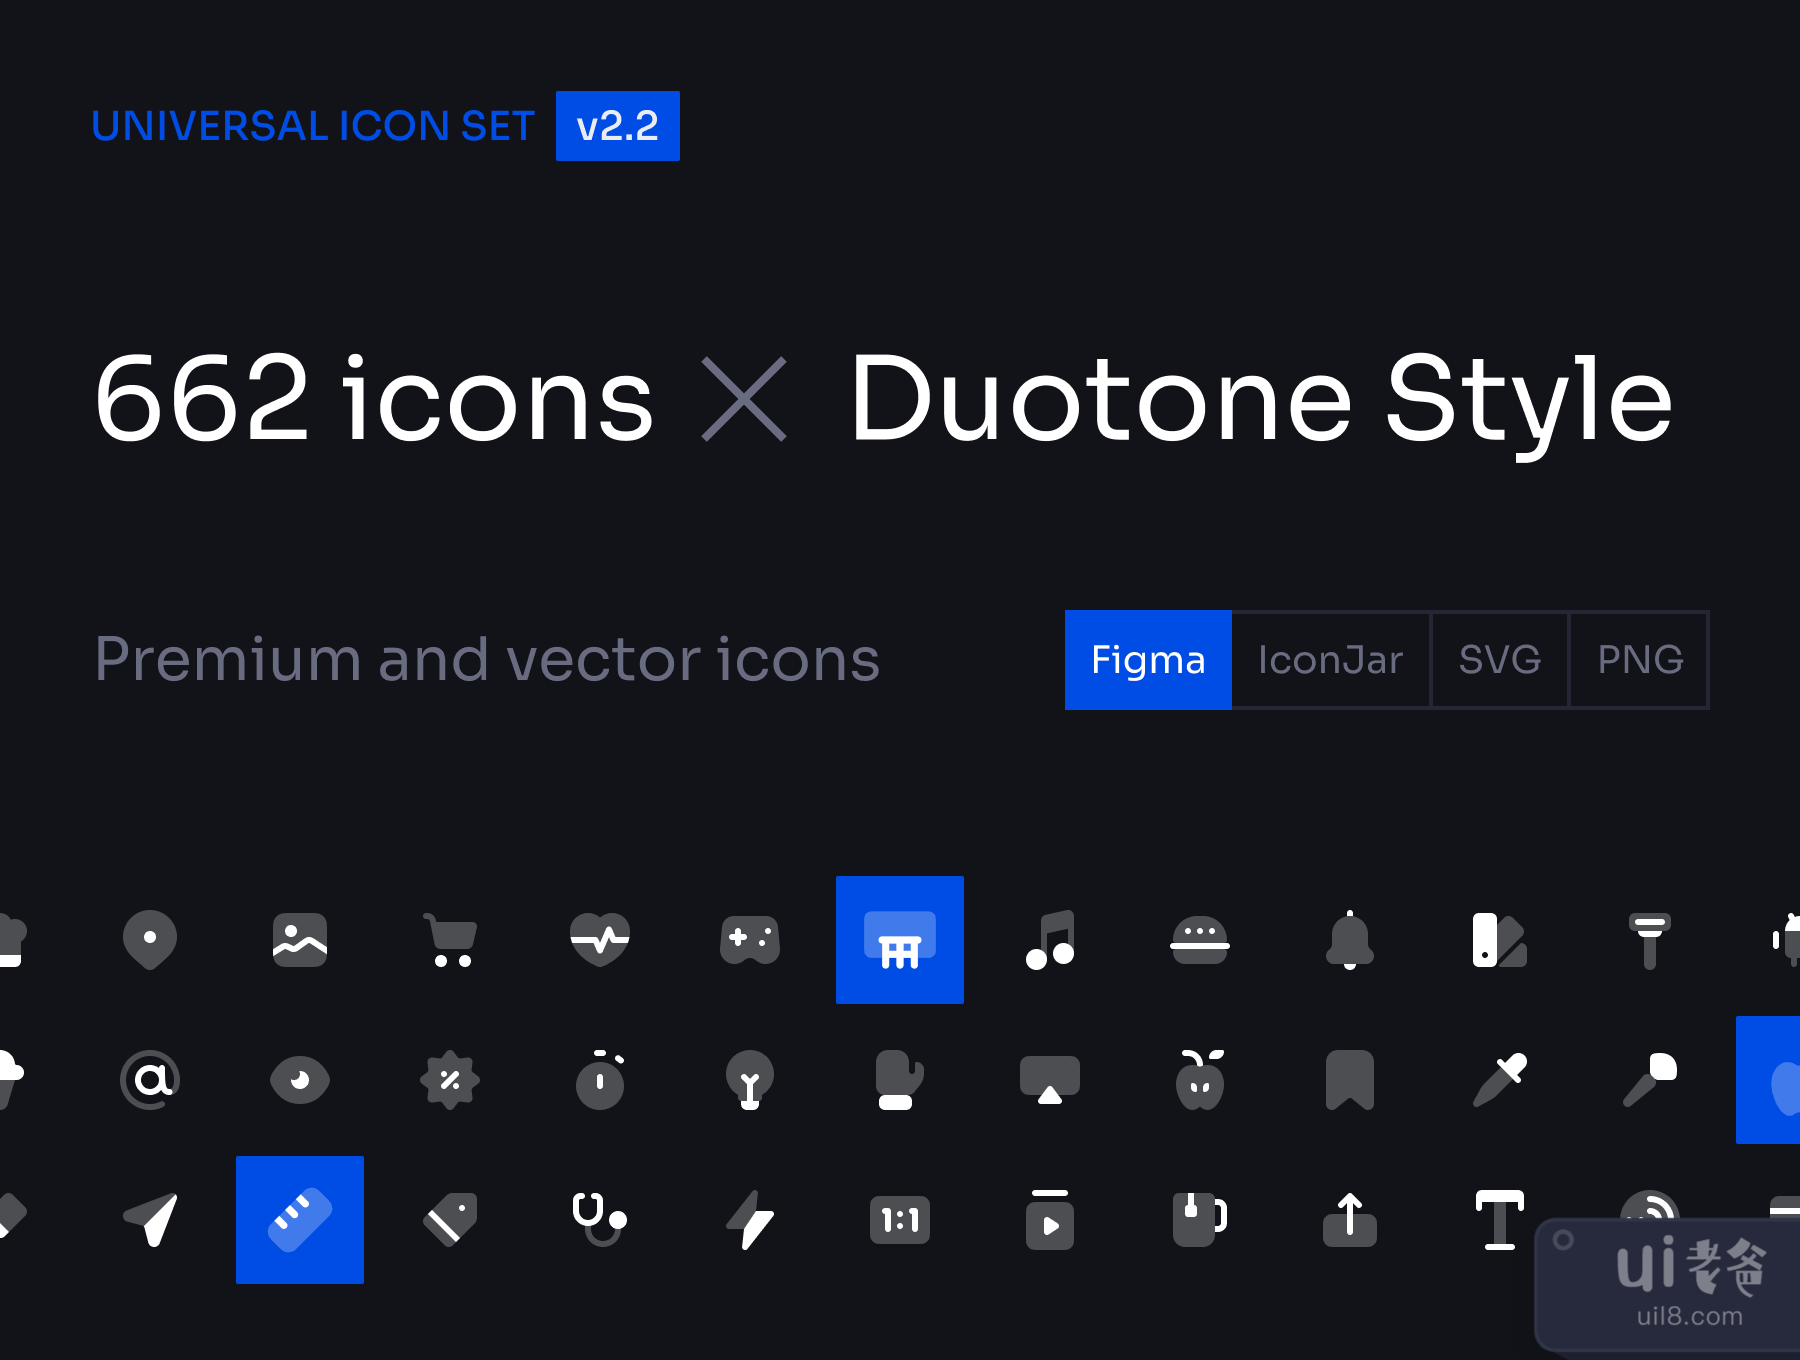The width and height of the screenshot is (1800, 1360).
Task: Click the heartbeat pulse icon
Action: pyautogui.click(x=600, y=939)
